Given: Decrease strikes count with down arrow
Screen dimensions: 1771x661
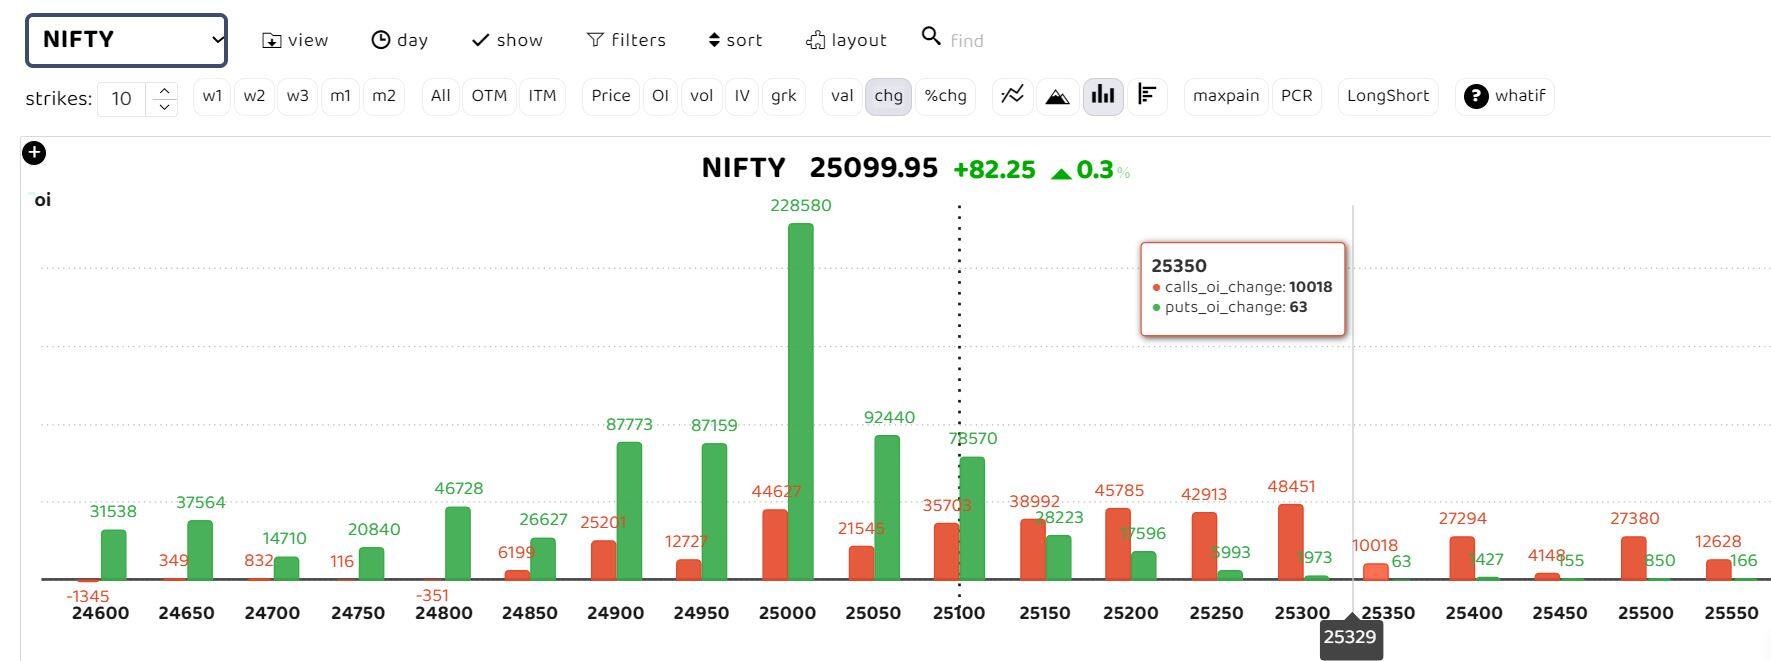Looking at the screenshot, I should click(164, 107).
